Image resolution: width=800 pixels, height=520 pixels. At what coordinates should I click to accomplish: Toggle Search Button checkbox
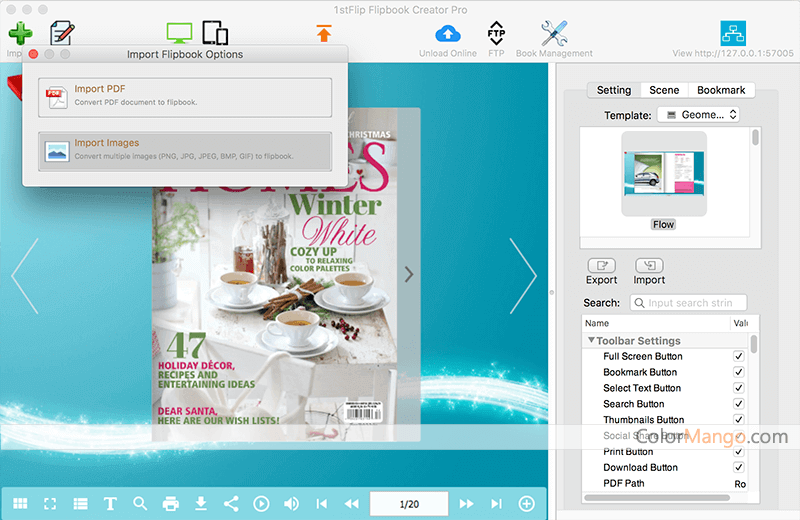[738, 404]
